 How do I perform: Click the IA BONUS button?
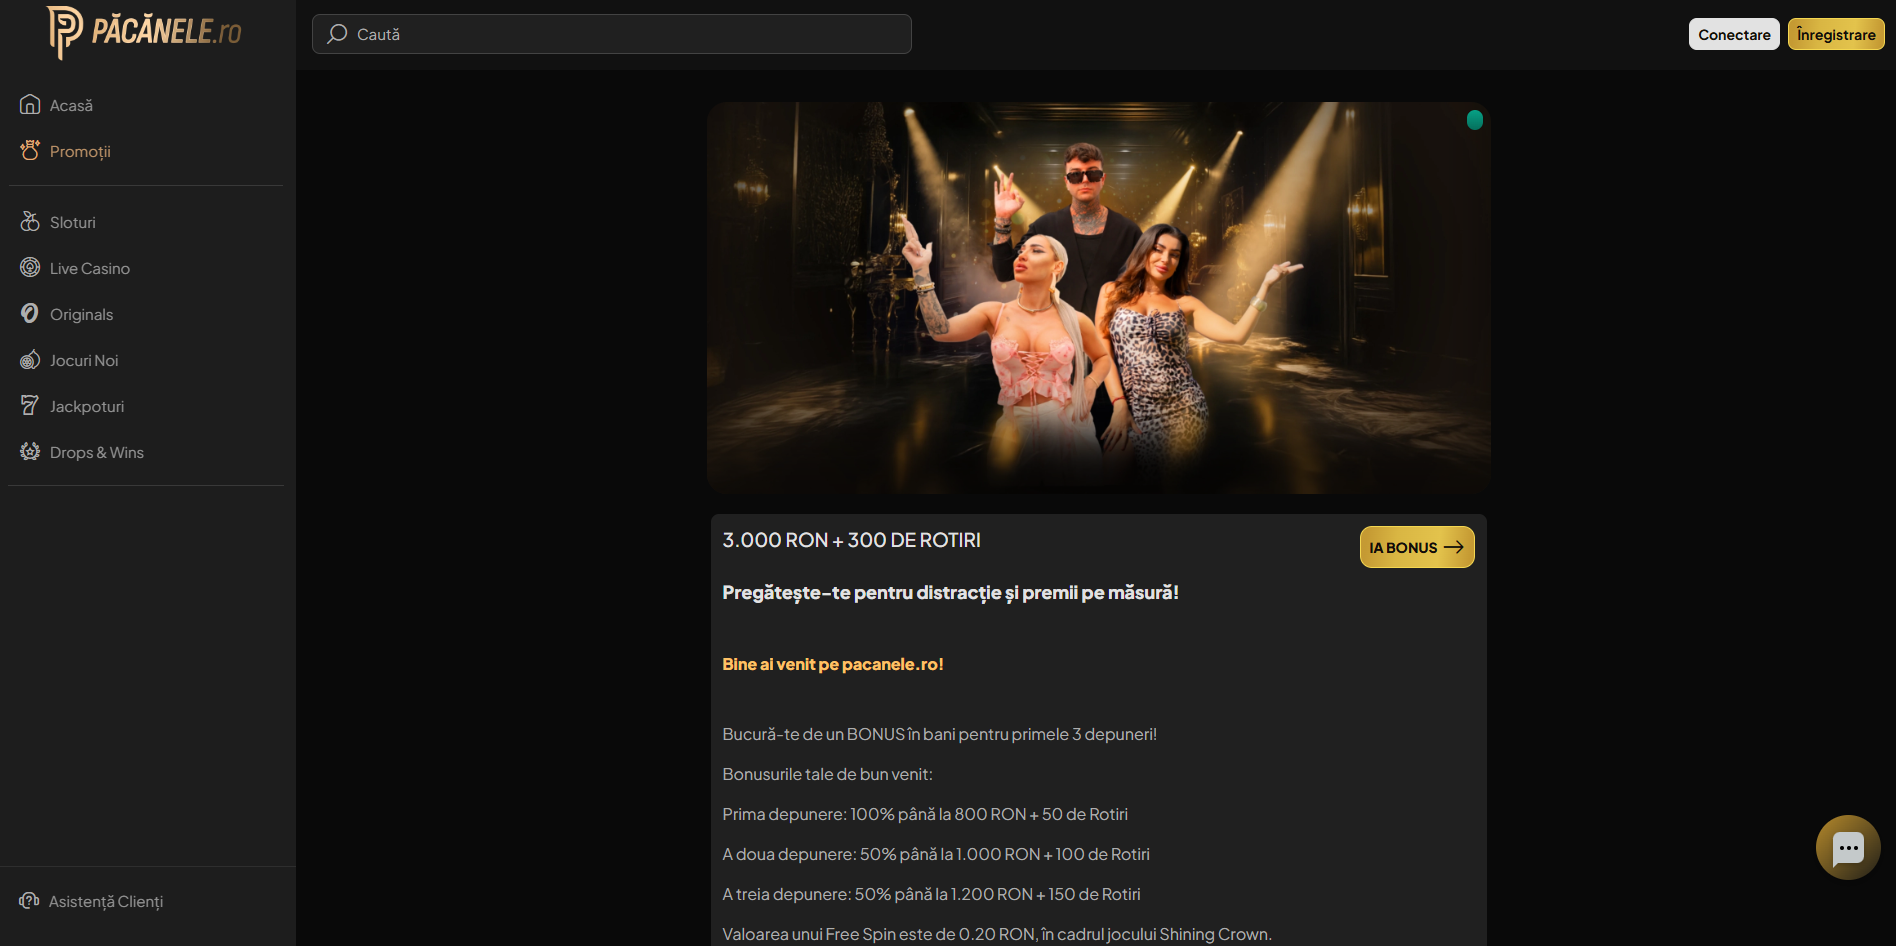(1416, 547)
